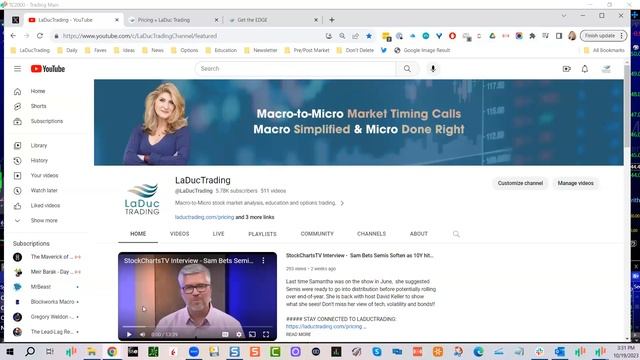
Task: Open the tab search dropdown chevron
Action: point(564,16)
